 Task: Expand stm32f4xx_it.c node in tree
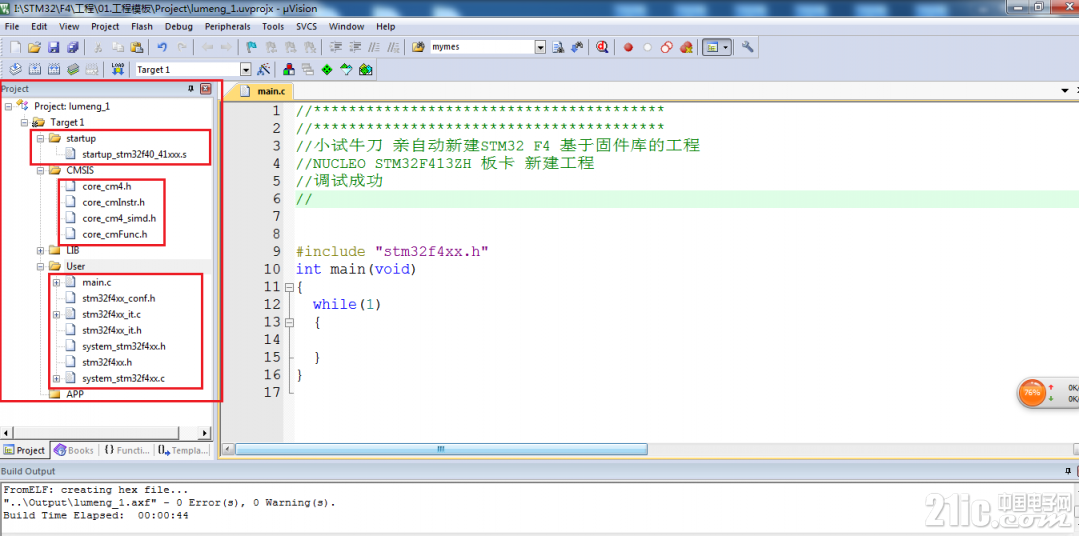click(x=56, y=314)
